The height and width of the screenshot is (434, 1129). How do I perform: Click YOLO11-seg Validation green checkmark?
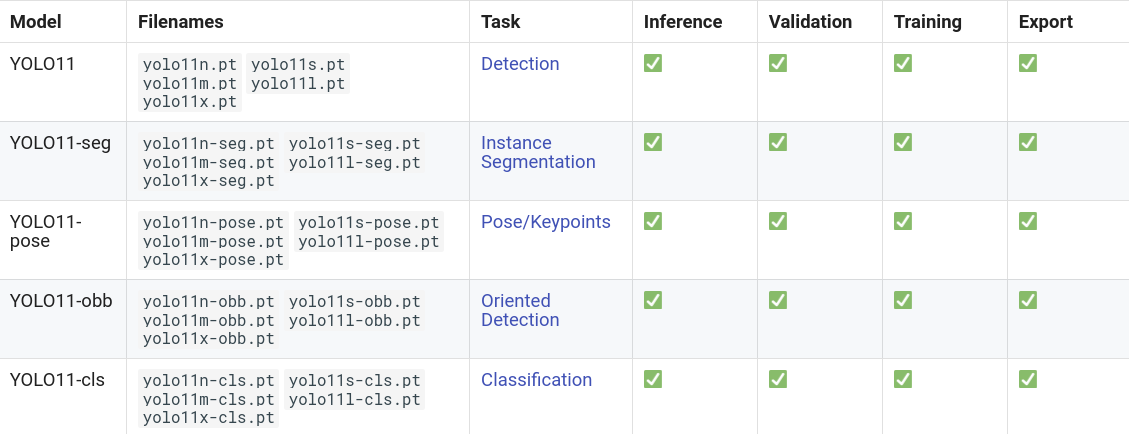point(778,143)
